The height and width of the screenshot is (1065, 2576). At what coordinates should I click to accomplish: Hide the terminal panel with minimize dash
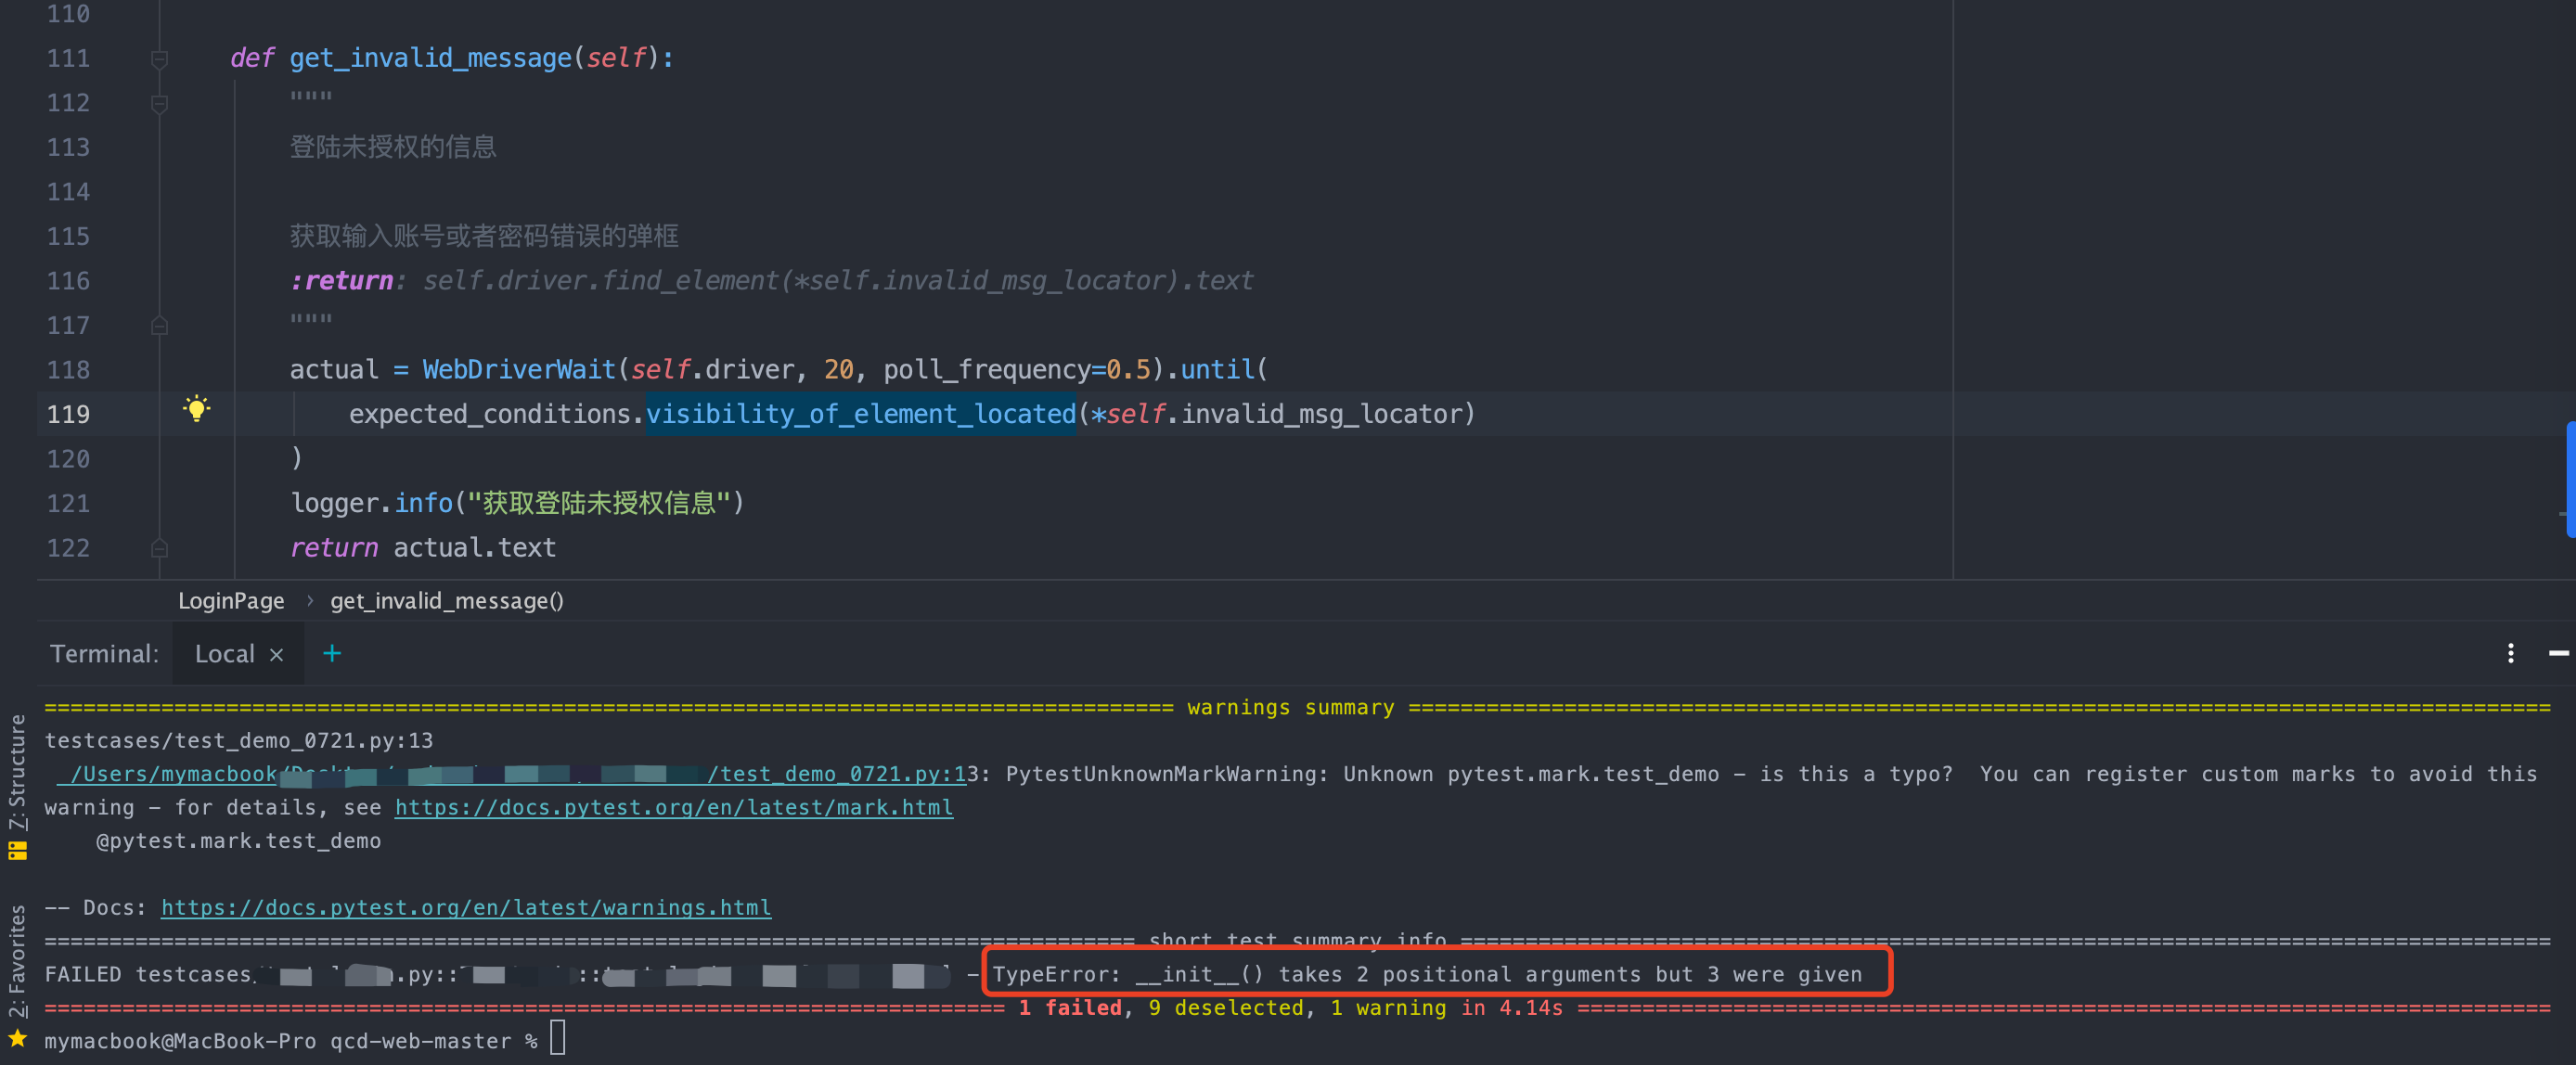point(2558,654)
